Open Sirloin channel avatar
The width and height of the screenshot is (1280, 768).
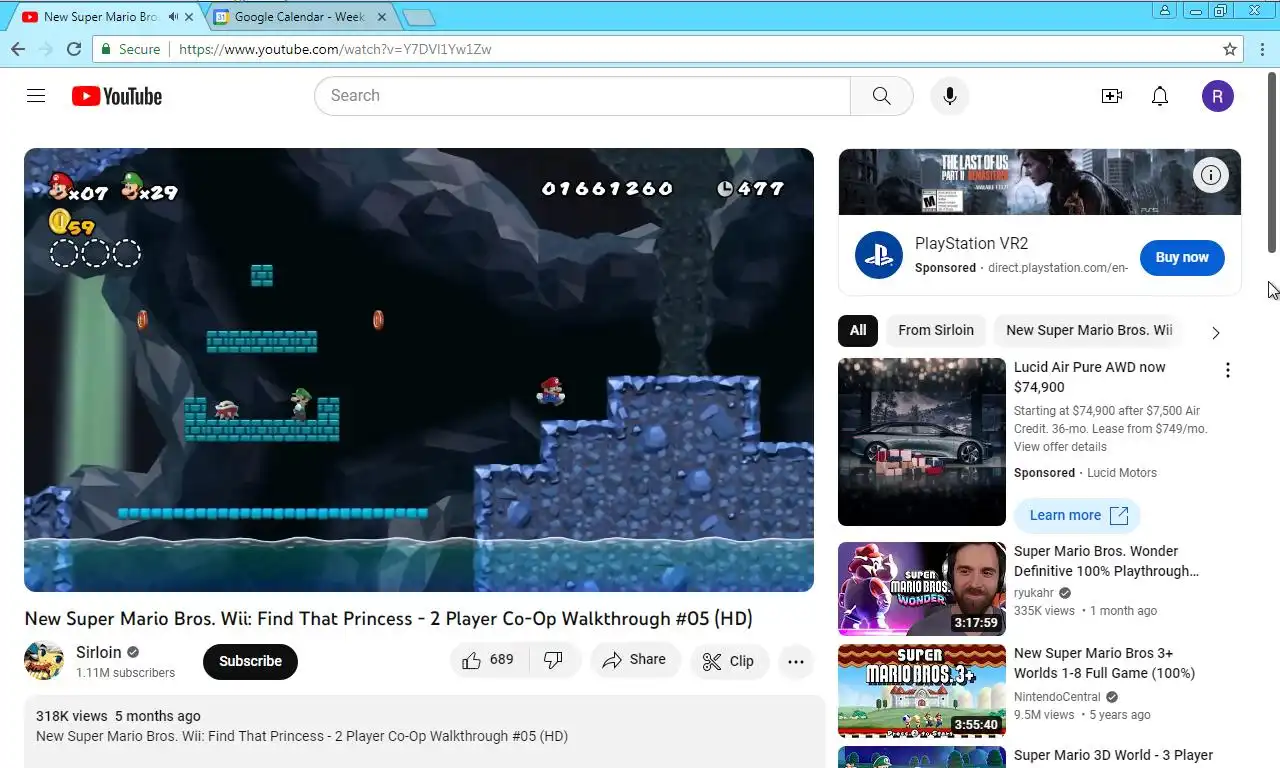coord(44,661)
